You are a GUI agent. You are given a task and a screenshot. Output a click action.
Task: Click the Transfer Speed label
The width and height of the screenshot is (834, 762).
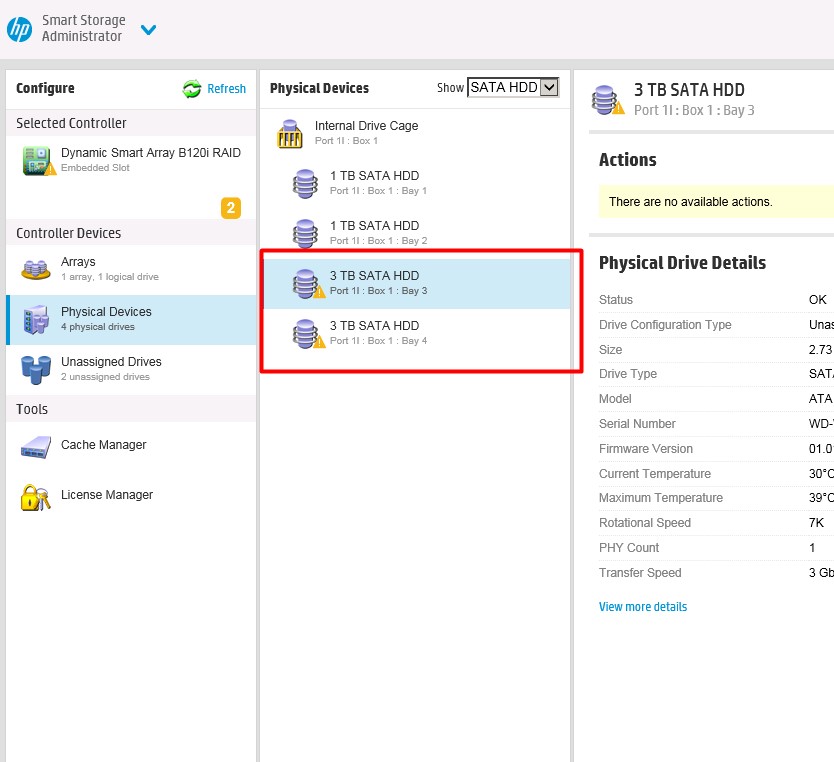(x=640, y=573)
